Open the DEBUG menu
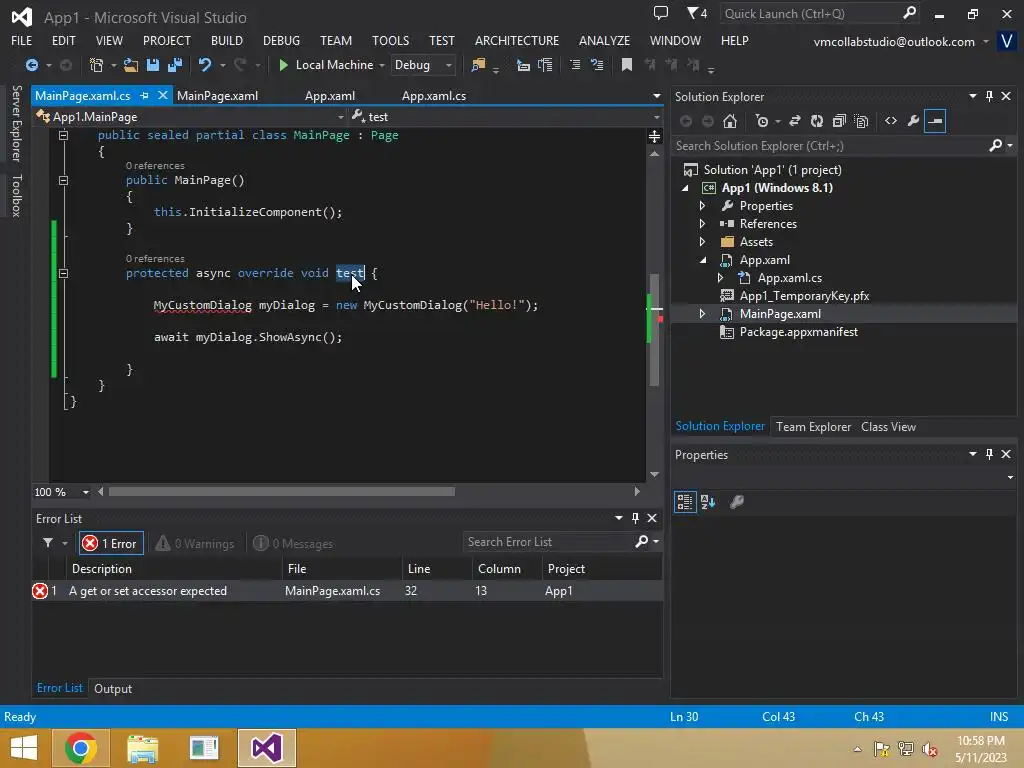The image size is (1024, 768). coord(281,40)
